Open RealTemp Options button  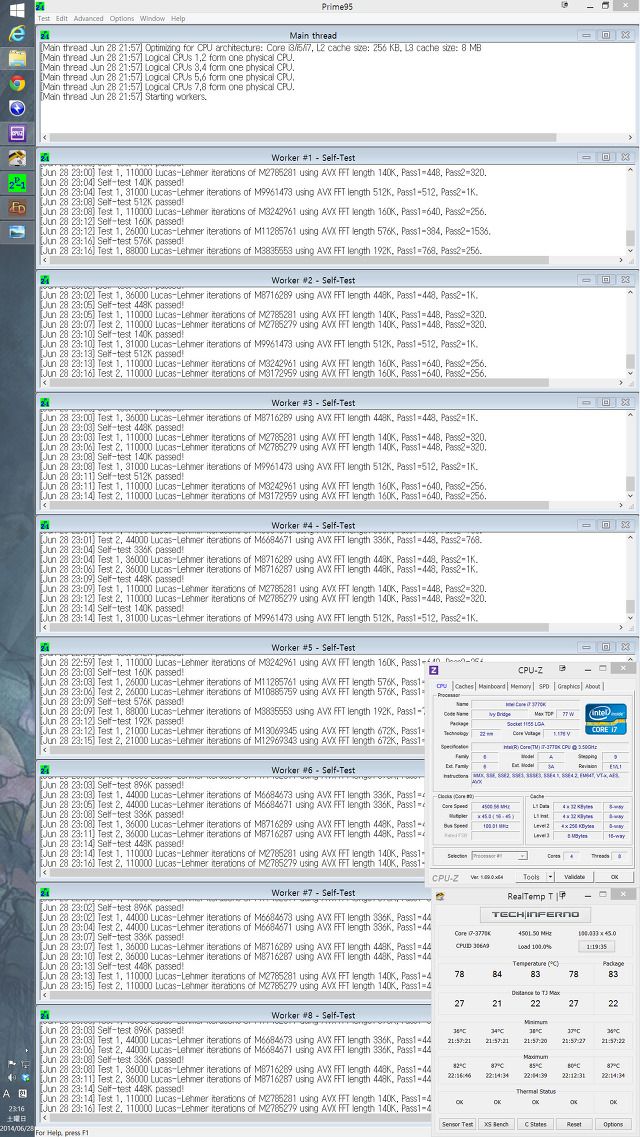[x=613, y=1124]
